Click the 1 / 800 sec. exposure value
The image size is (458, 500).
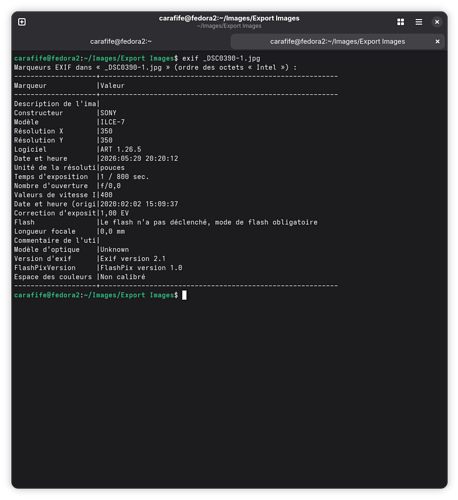[125, 177]
